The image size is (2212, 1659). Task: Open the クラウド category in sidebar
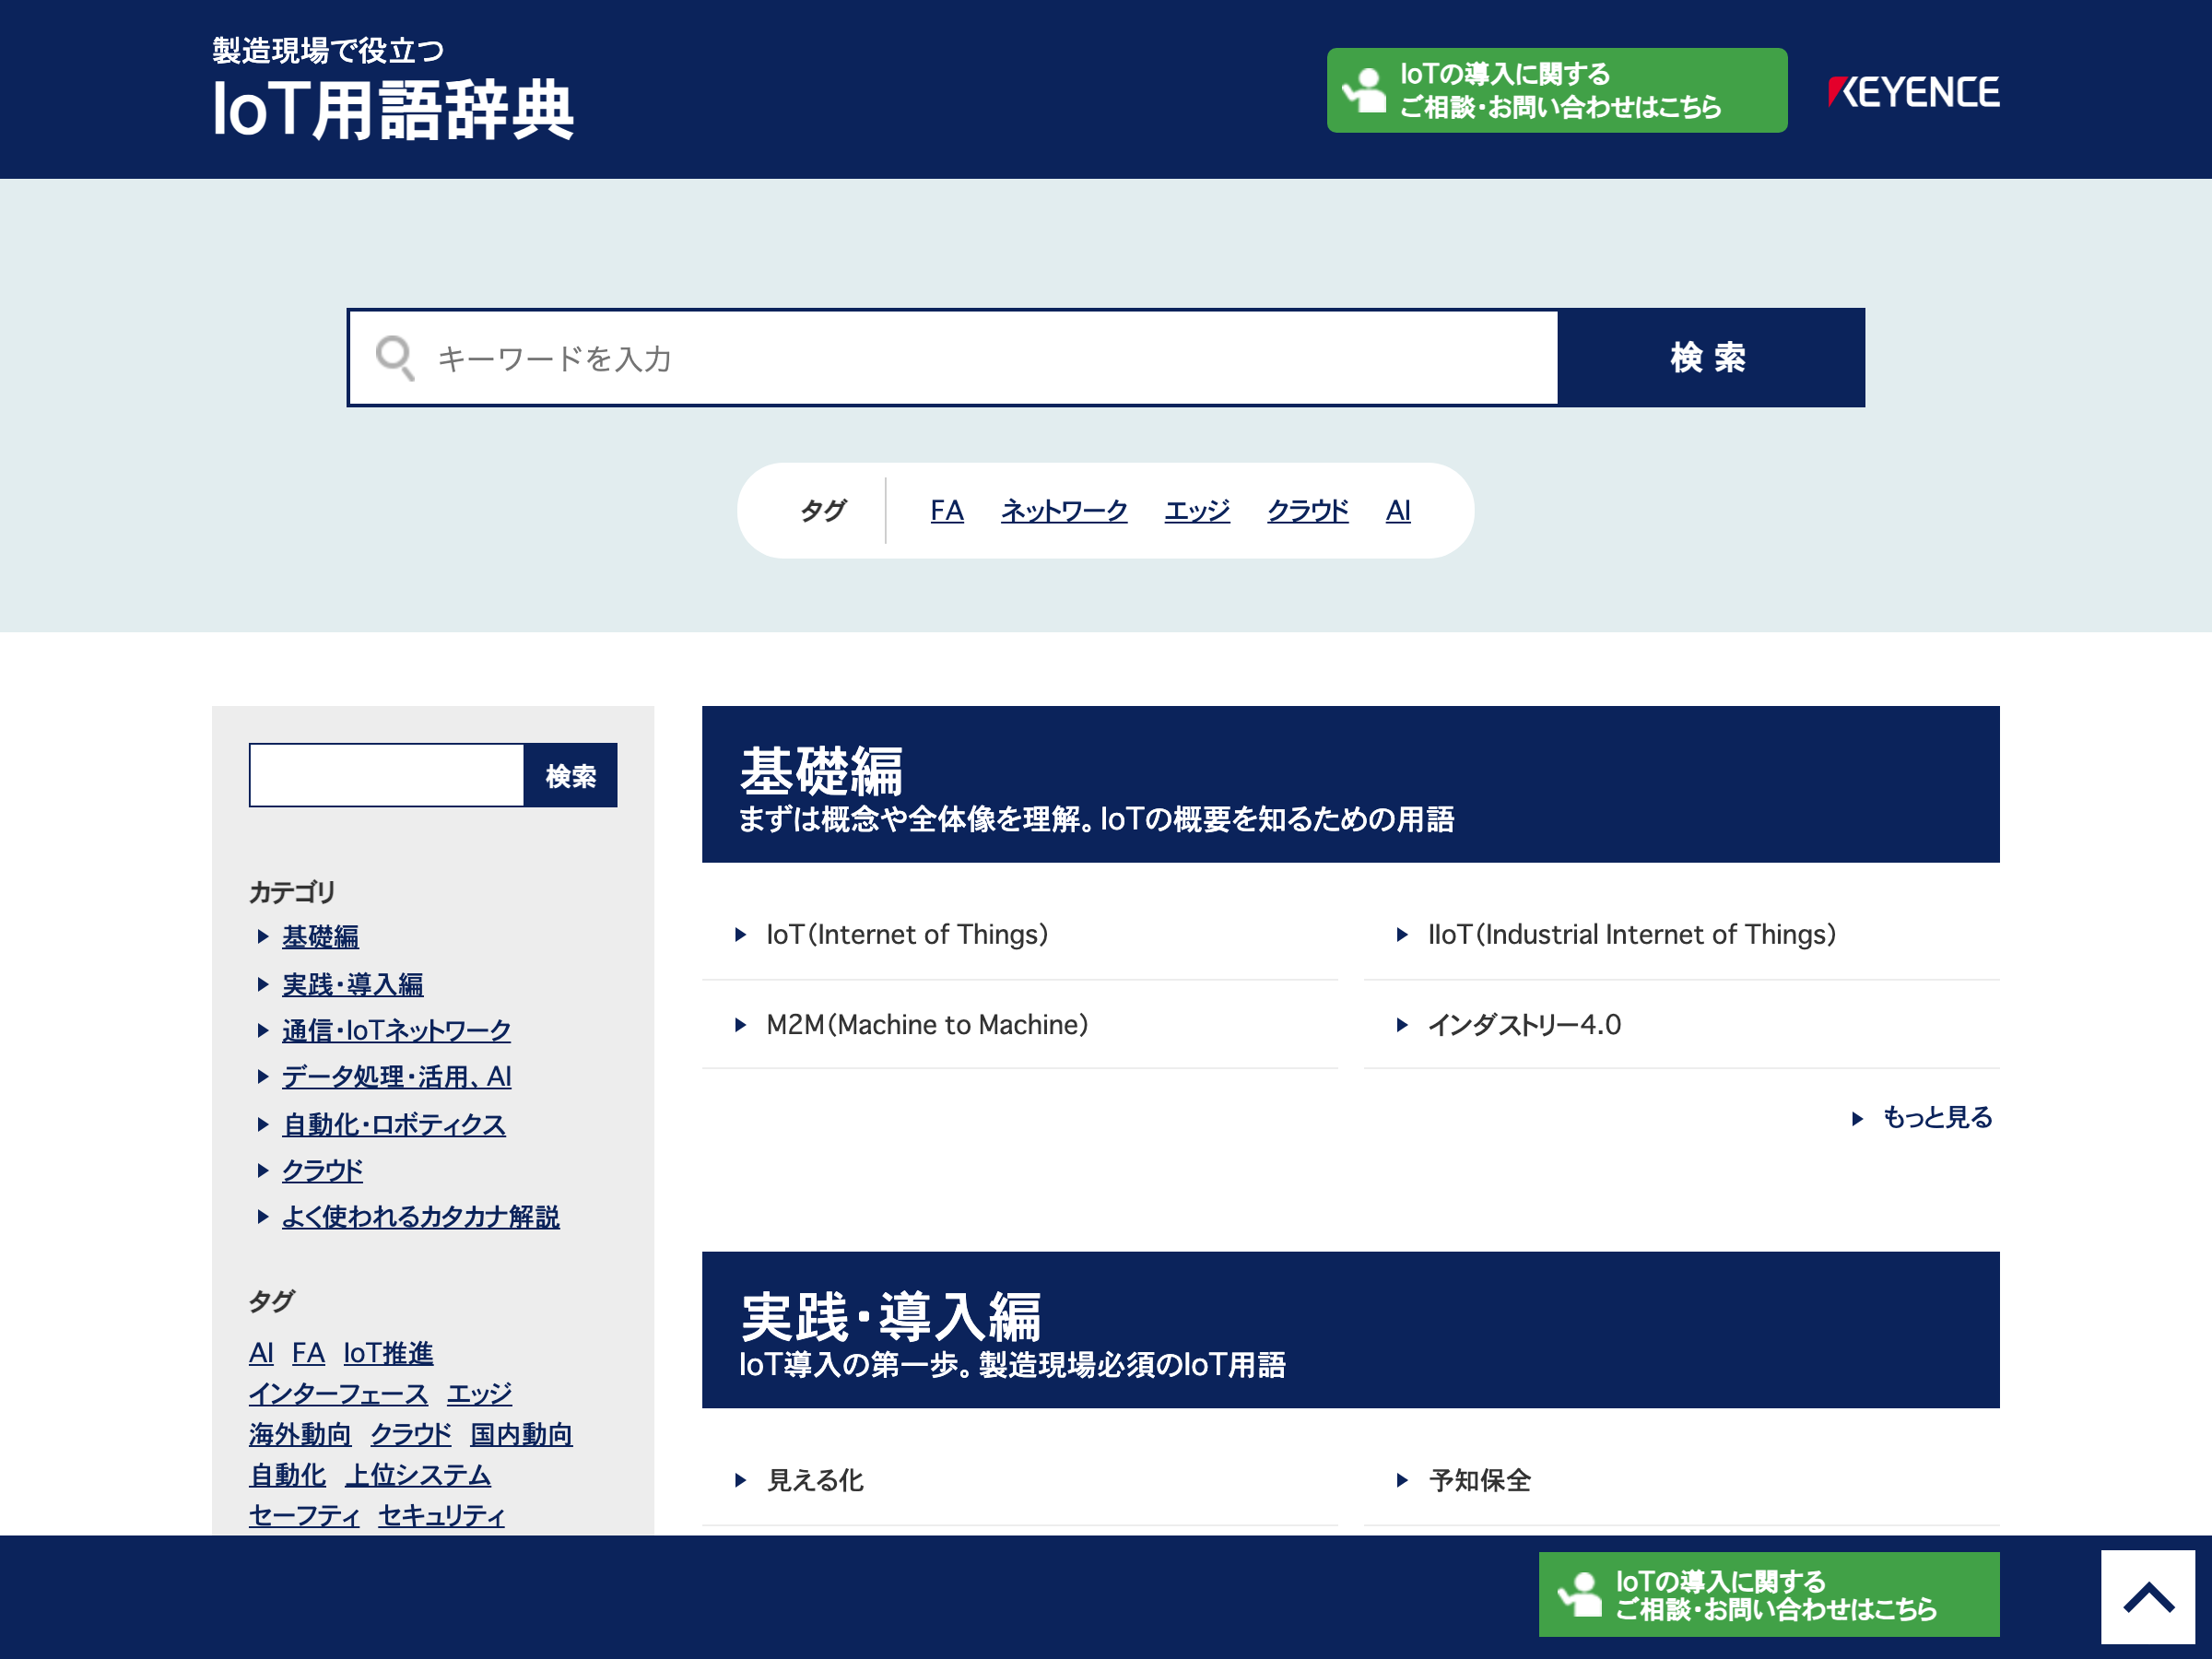point(322,1171)
